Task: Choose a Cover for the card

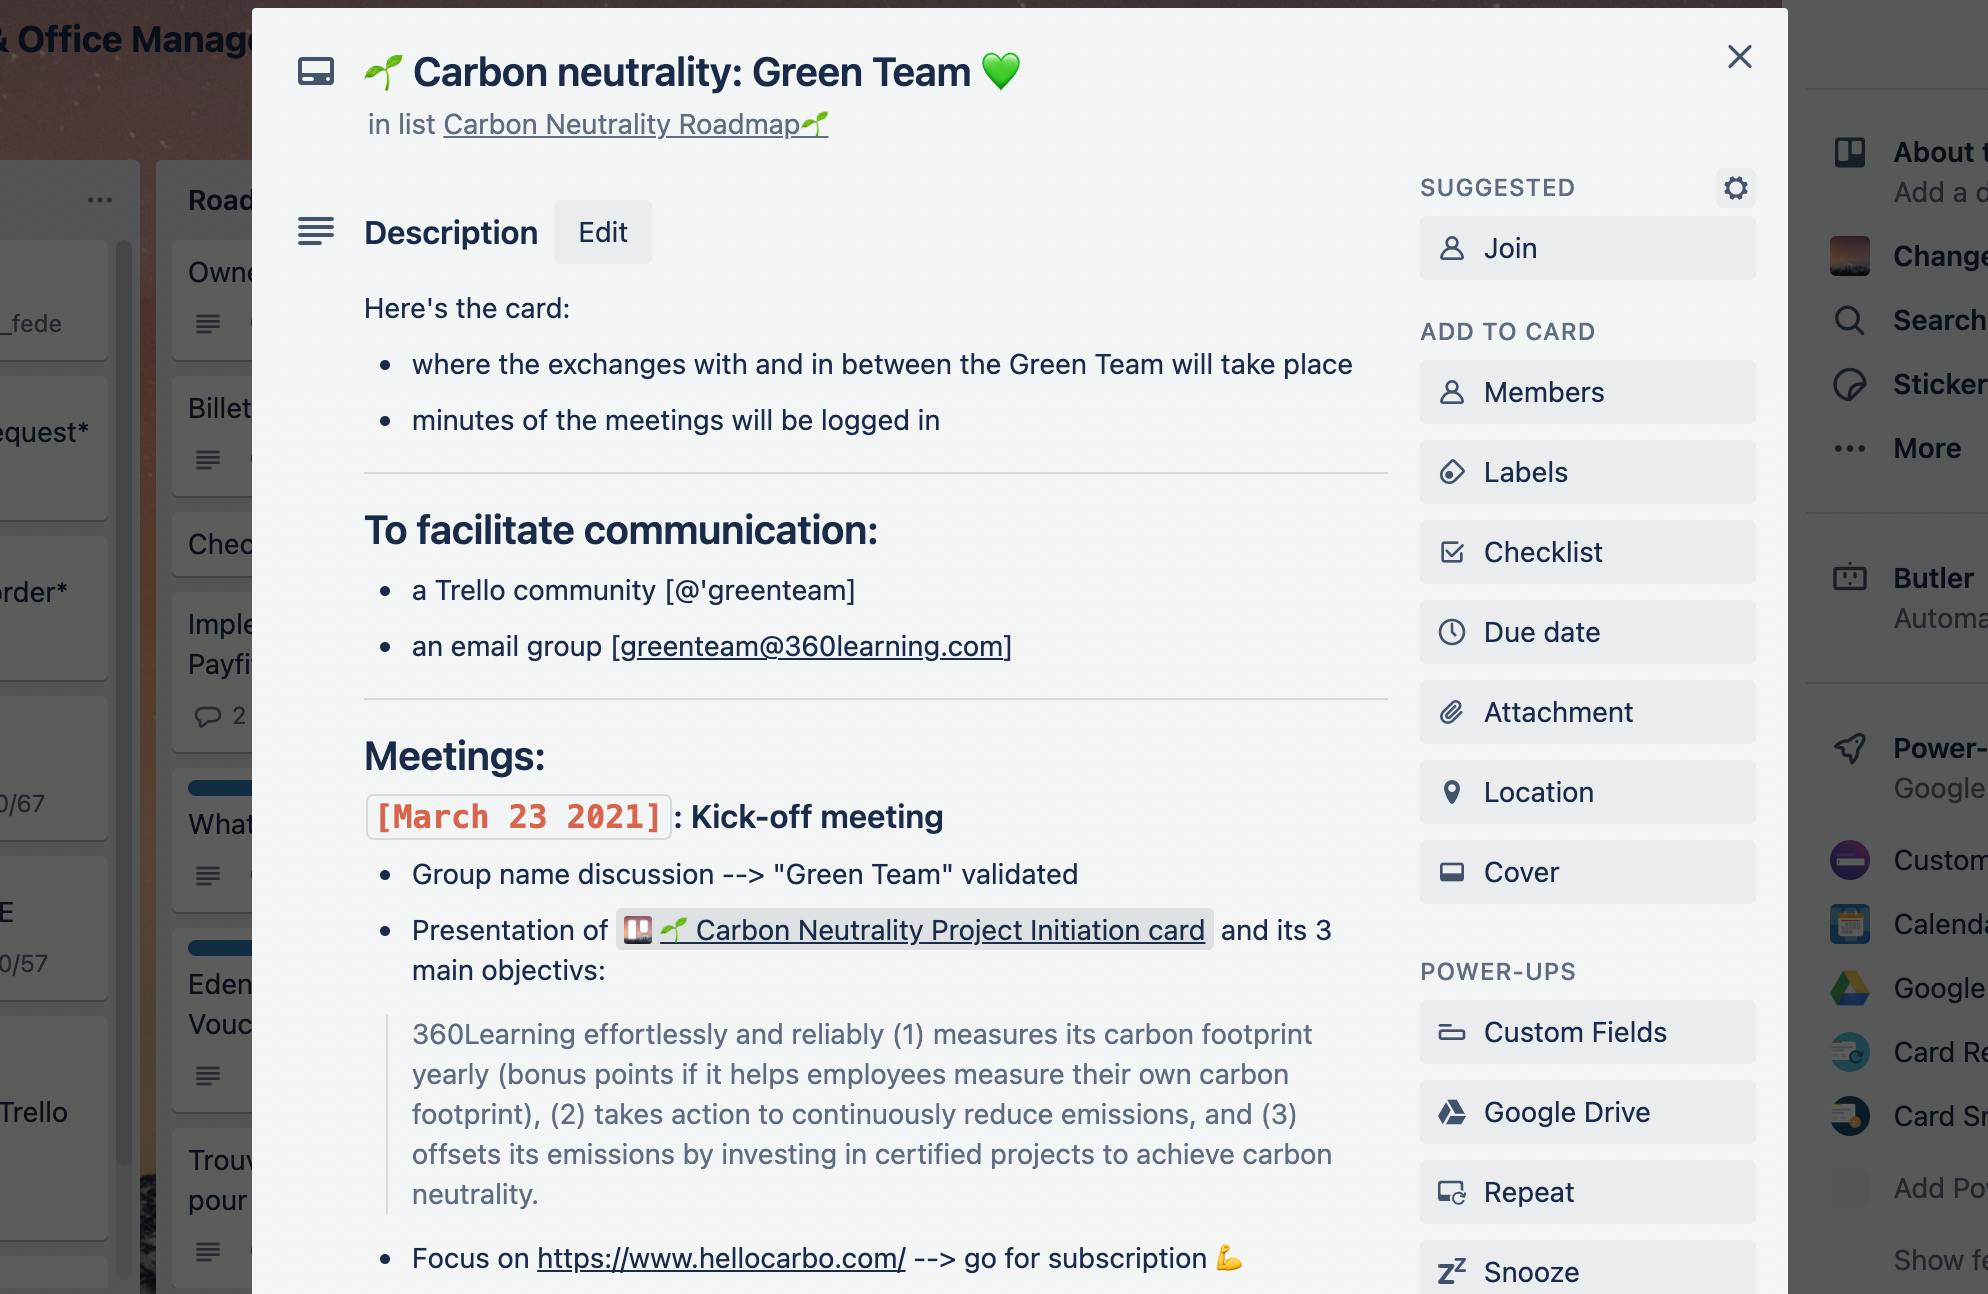Action: point(1587,872)
